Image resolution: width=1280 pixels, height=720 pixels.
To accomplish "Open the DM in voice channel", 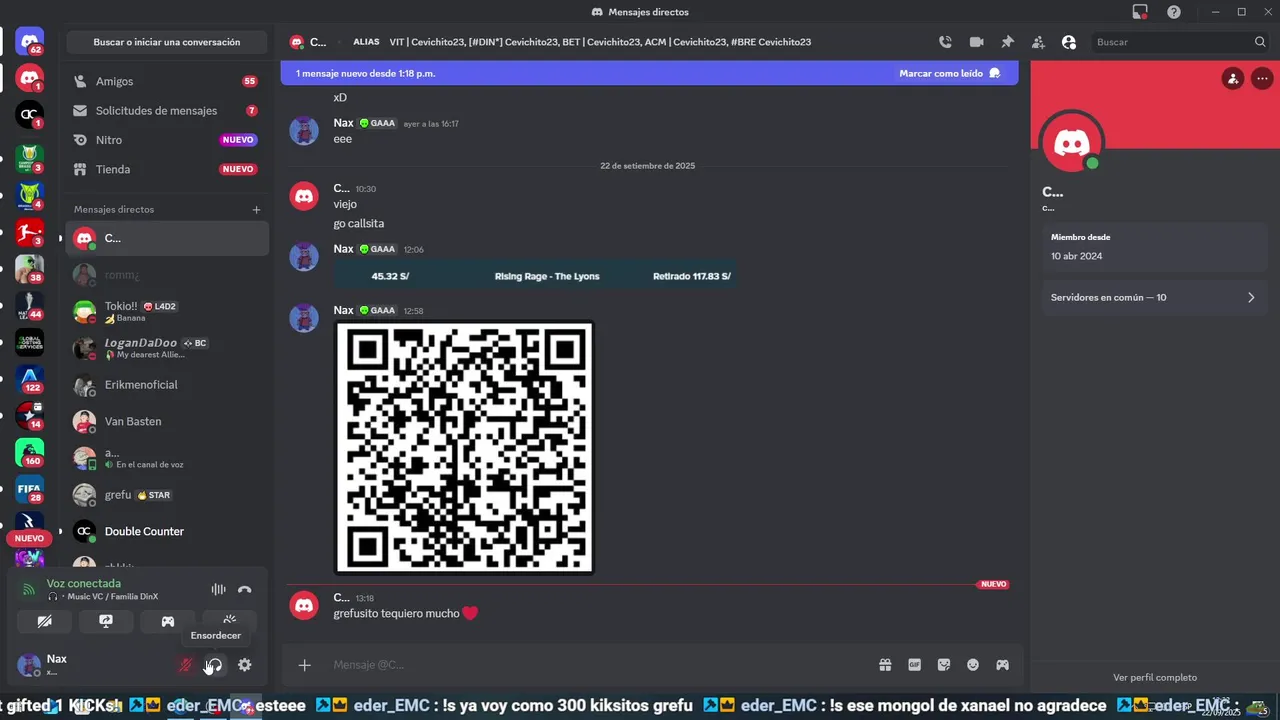I will pos(166,458).
